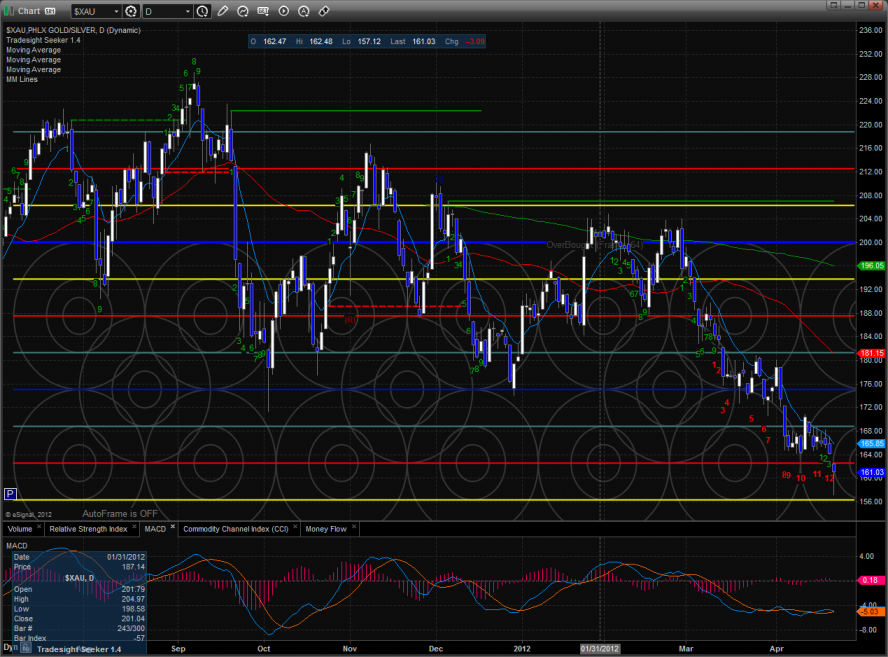Toggle the AutoFrame is OFF label

(x=120, y=513)
